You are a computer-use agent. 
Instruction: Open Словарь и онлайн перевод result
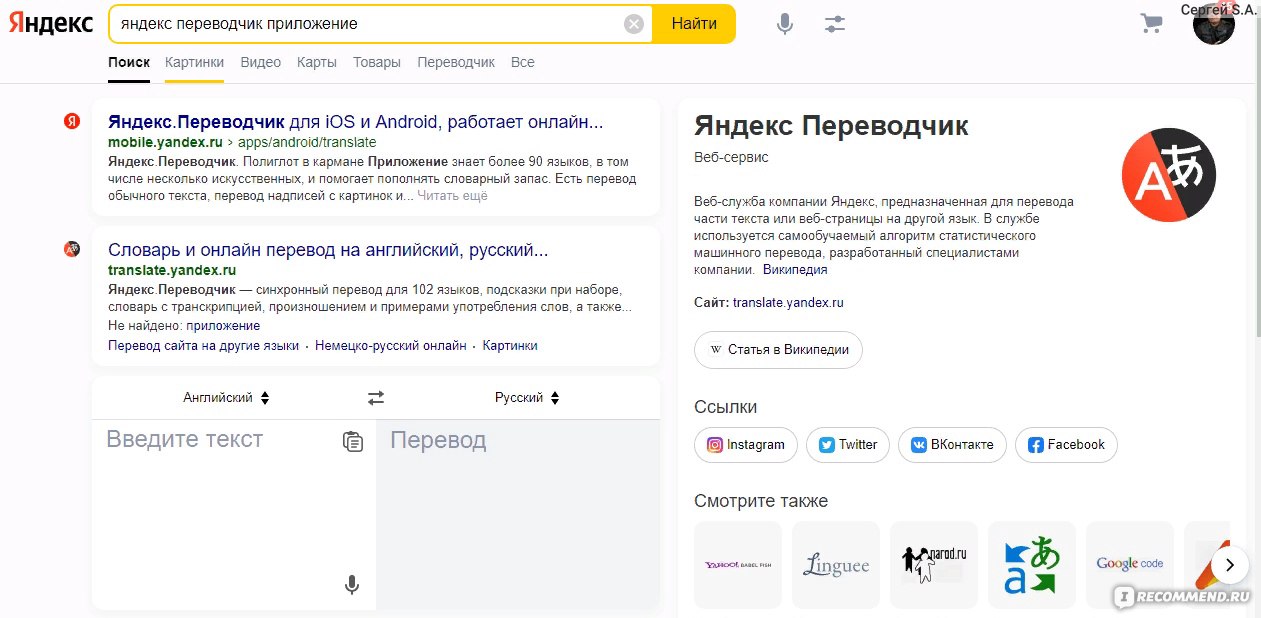point(328,250)
